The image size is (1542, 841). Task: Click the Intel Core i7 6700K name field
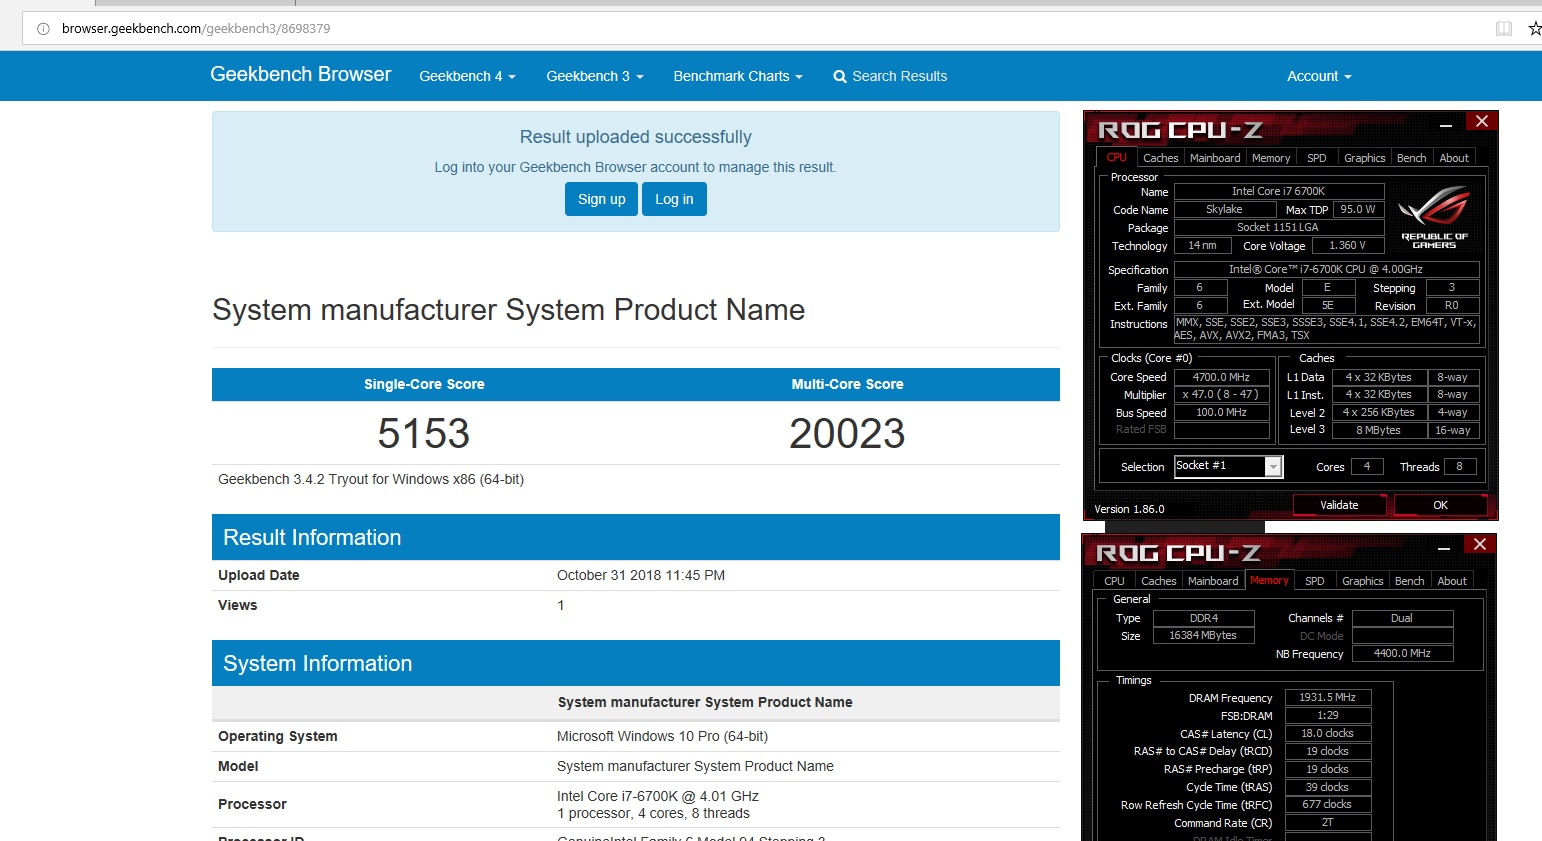click(x=1278, y=191)
